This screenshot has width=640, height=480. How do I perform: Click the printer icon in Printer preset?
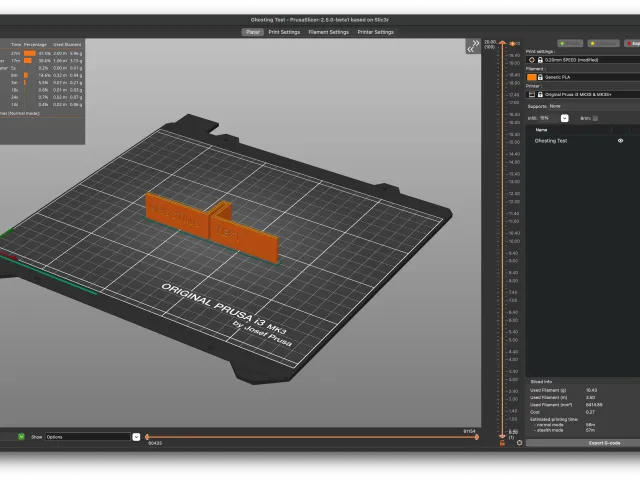tap(531, 95)
